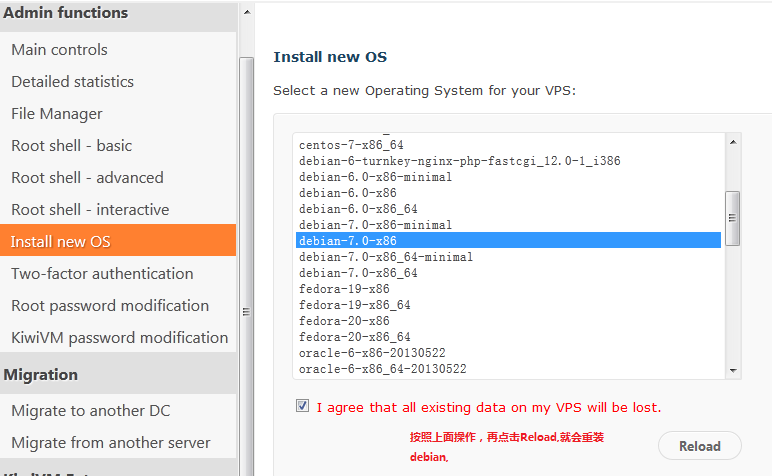Viewport: 772px width, 476px height.
Task: Open KiwiVM password modification
Action: [x=120, y=338]
